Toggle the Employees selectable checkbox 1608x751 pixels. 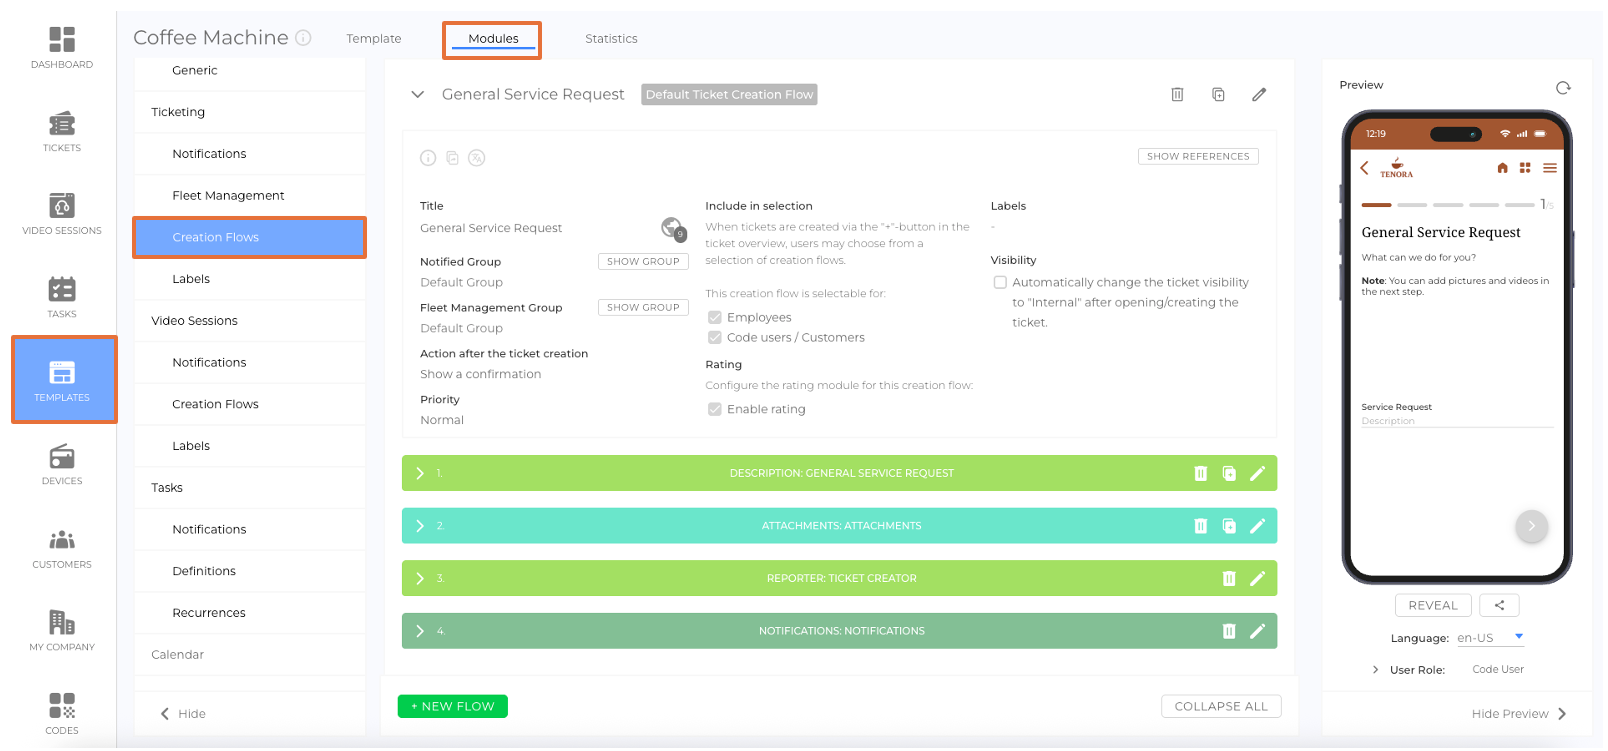click(x=715, y=317)
